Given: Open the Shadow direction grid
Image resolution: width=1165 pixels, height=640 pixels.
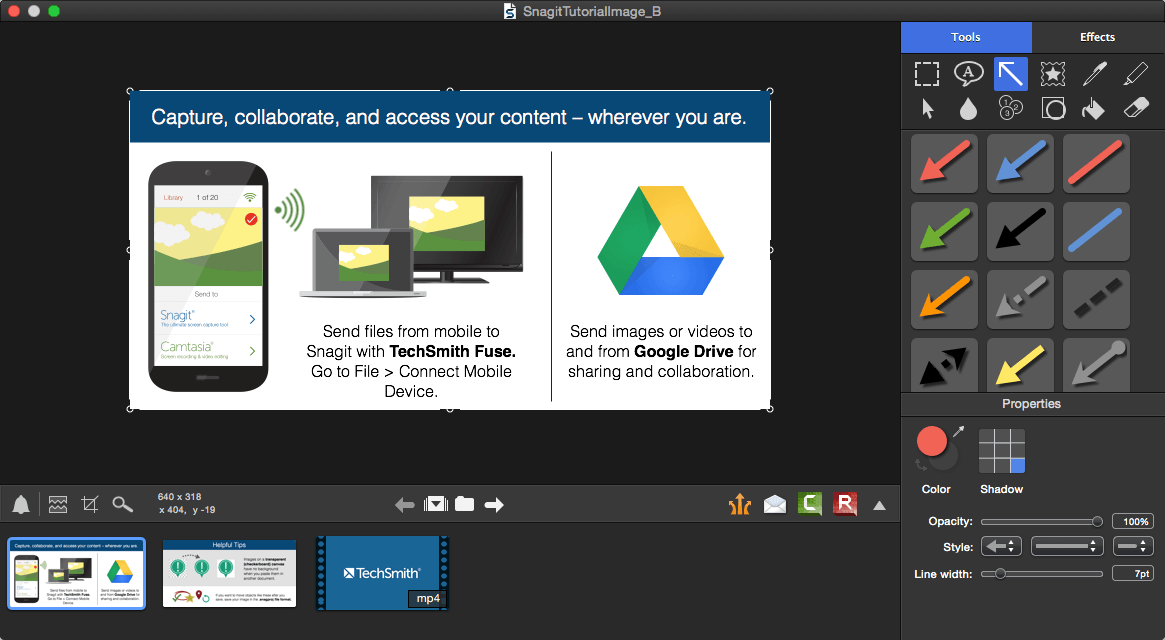Looking at the screenshot, I should (x=1002, y=450).
